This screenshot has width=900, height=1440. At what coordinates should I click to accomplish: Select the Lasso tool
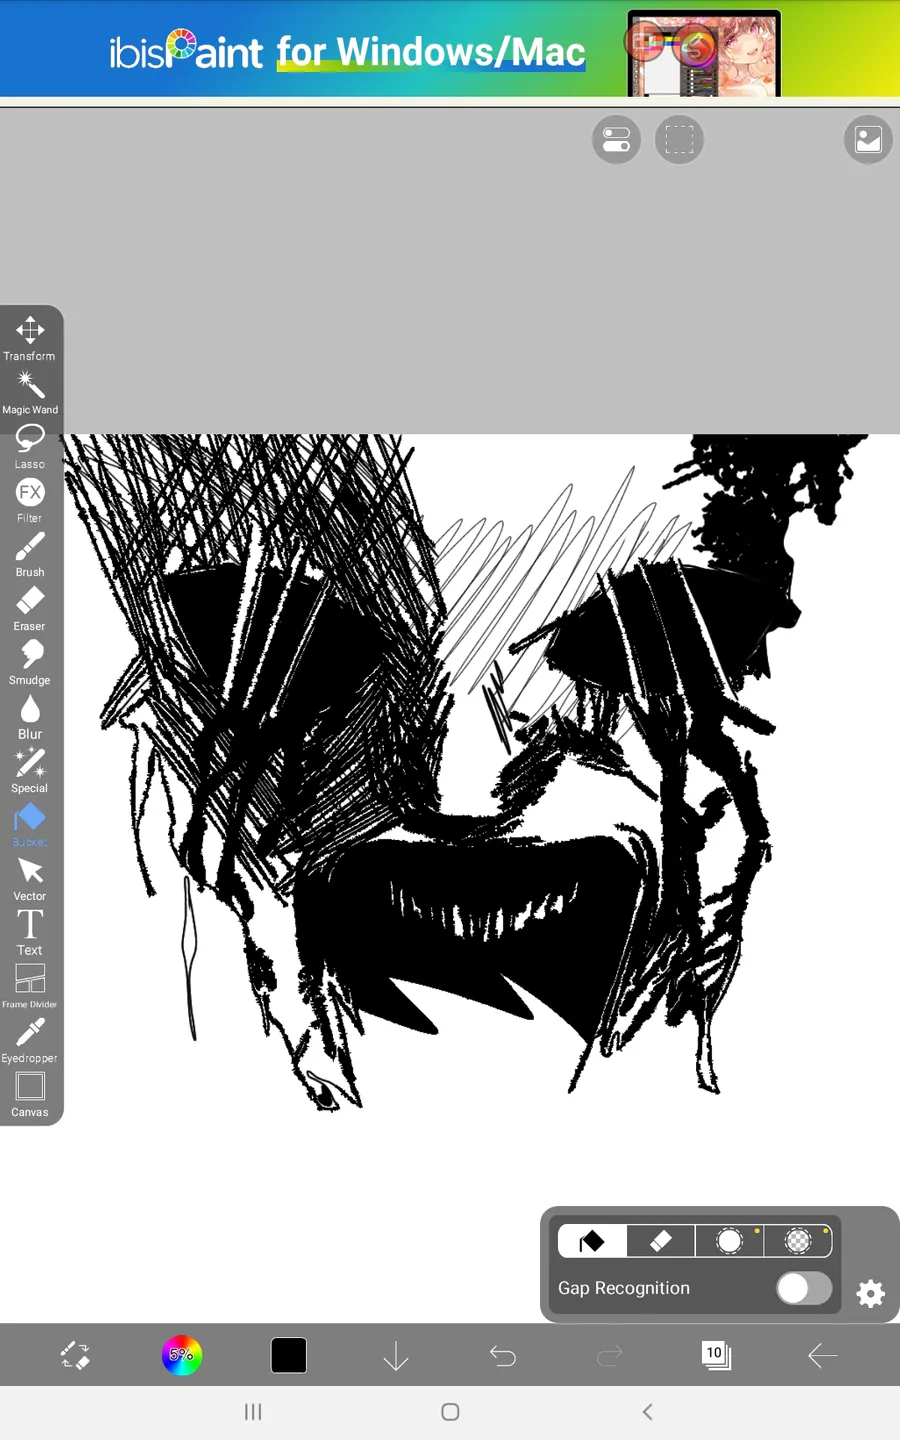30,447
